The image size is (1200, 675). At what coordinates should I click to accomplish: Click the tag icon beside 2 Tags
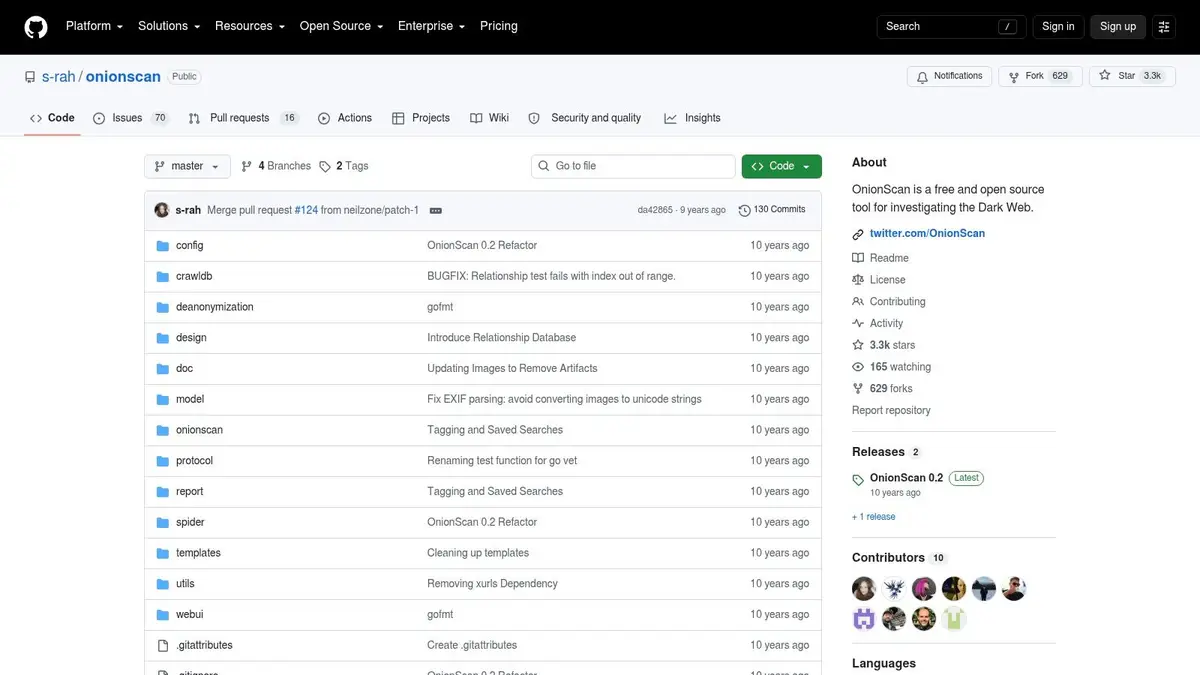pyautogui.click(x=325, y=166)
